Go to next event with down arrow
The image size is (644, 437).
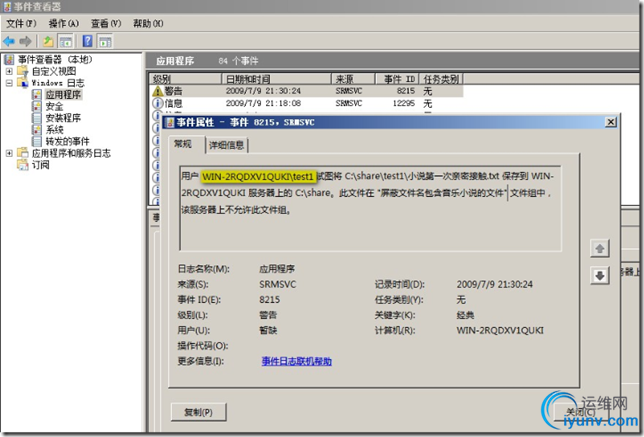(x=600, y=275)
